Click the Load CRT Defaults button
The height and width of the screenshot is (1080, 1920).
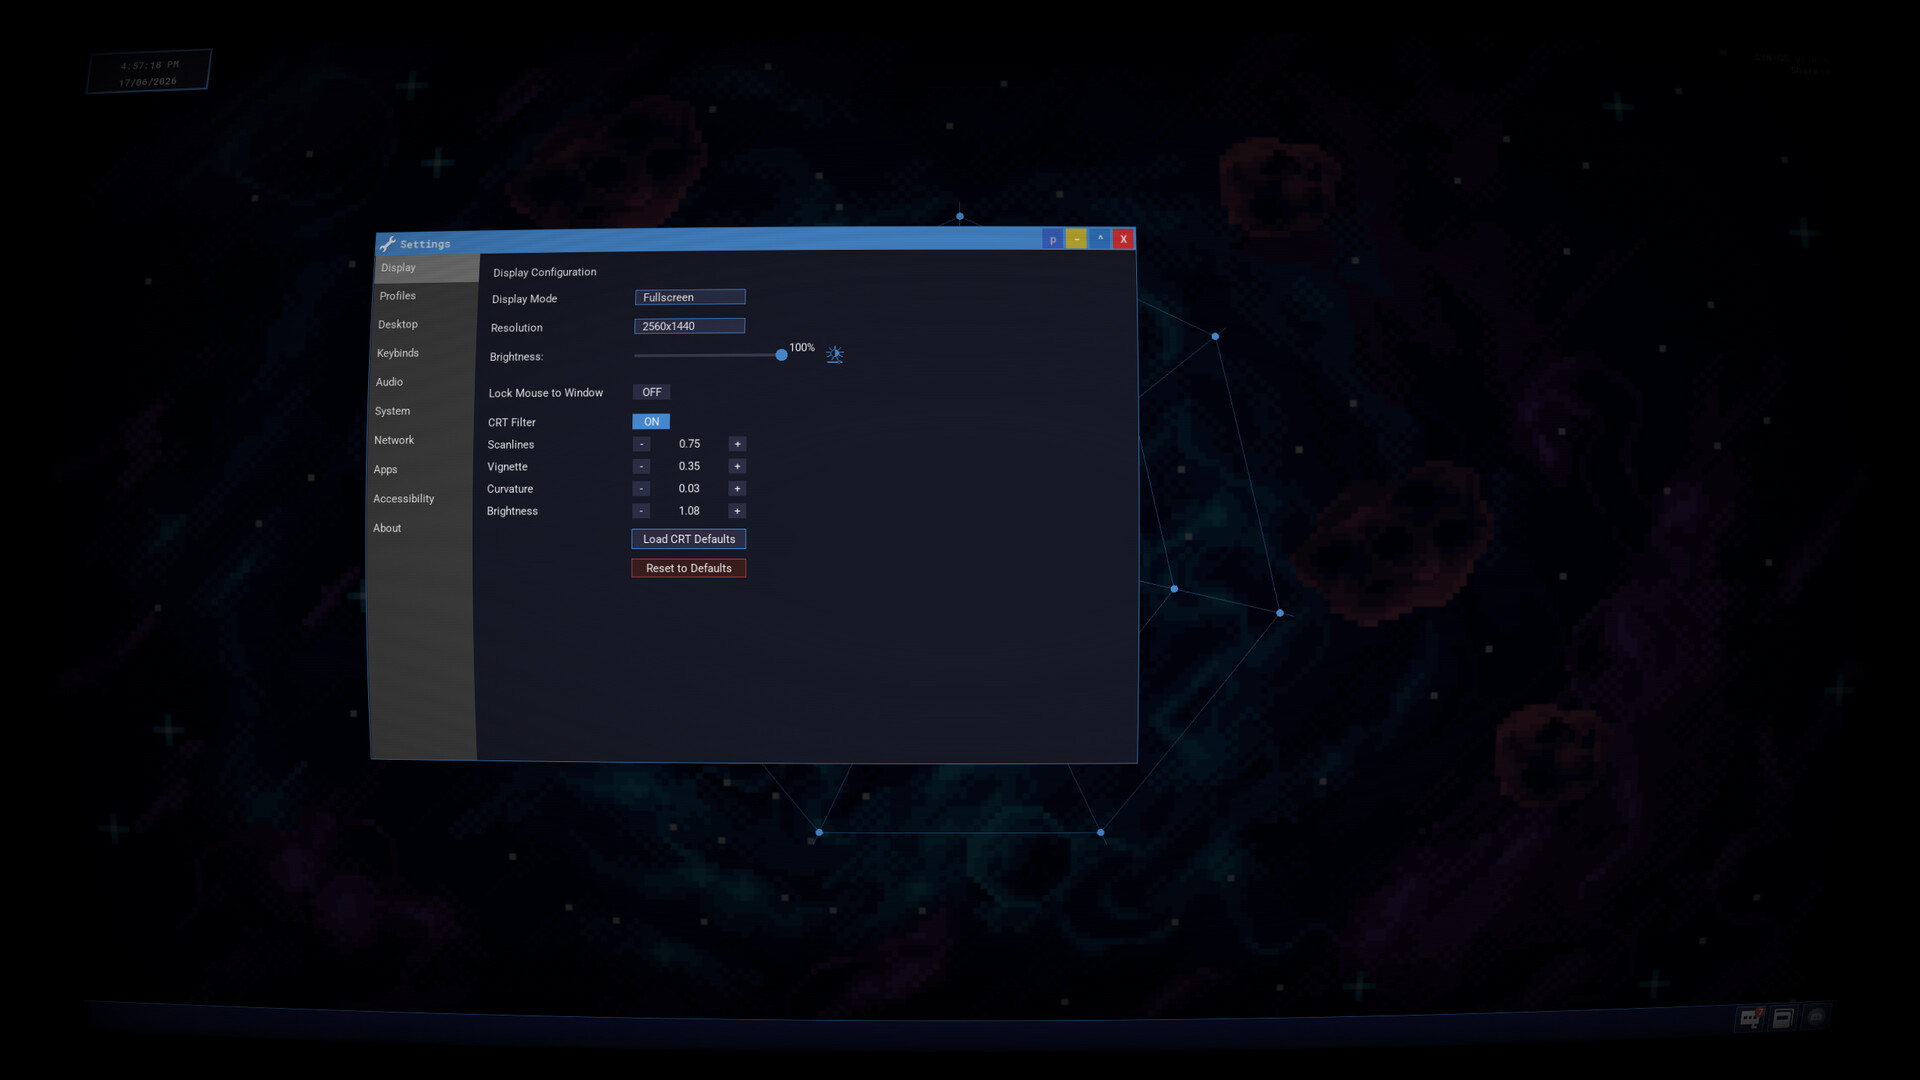pos(689,539)
